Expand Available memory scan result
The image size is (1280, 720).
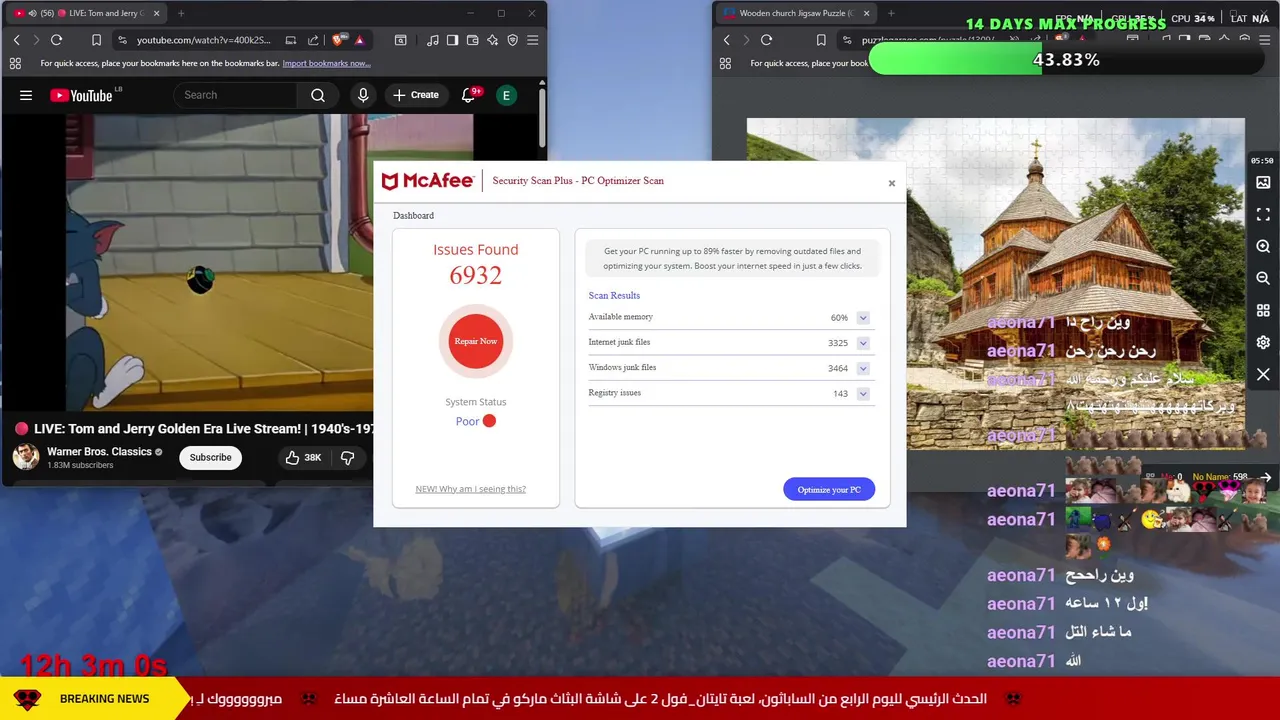pyautogui.click(x=863, y=318)
